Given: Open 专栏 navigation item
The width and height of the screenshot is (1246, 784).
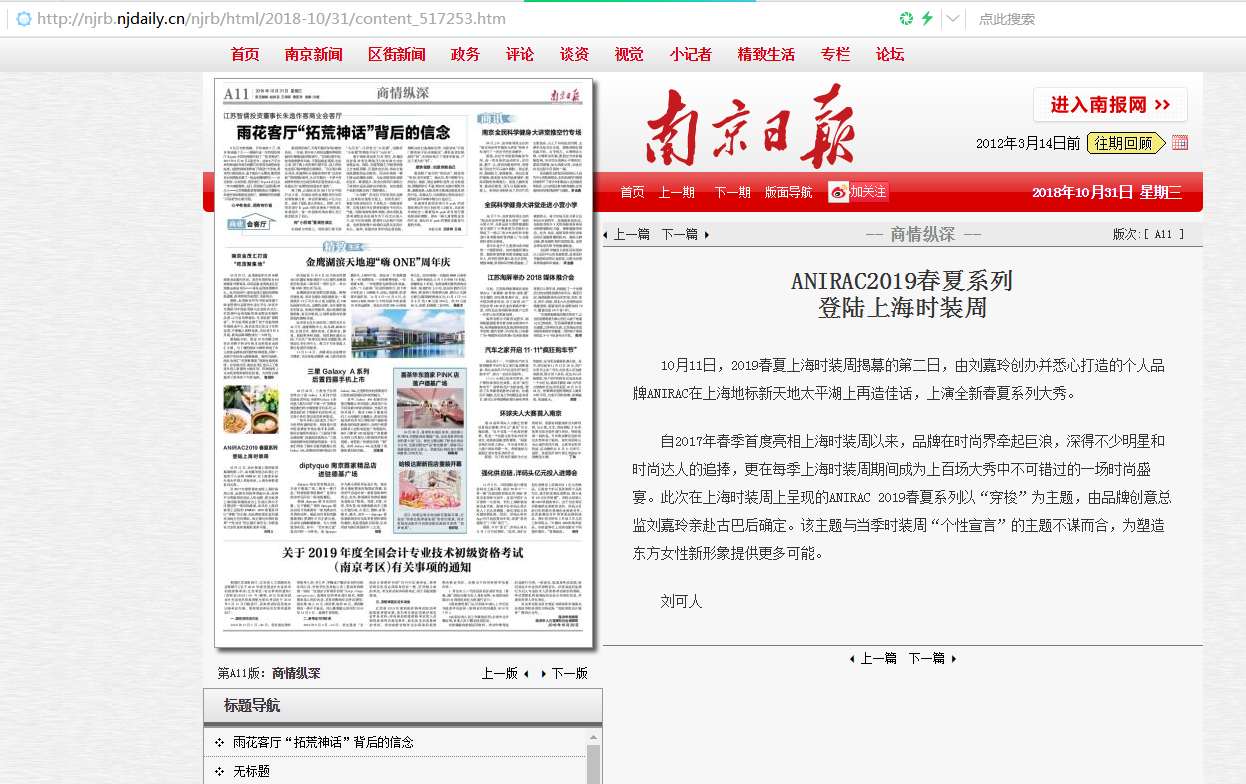Looking at the screenshot, I should [x=835, y=54].
